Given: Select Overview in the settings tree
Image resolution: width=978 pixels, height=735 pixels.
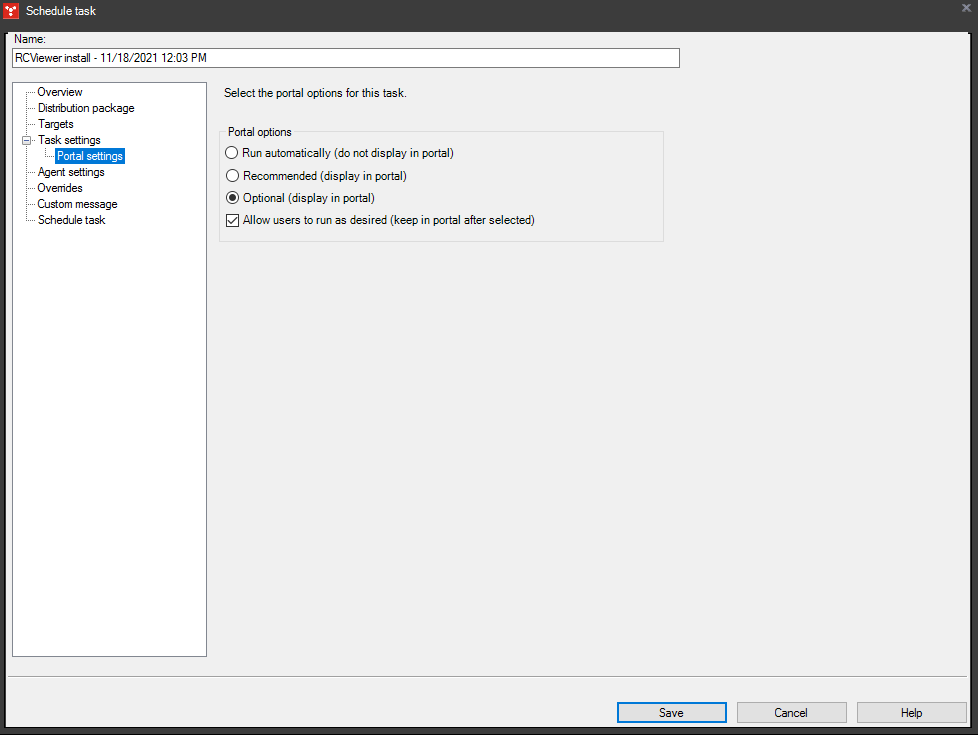Looking at the screenshot, I should [x=59, y=91].
